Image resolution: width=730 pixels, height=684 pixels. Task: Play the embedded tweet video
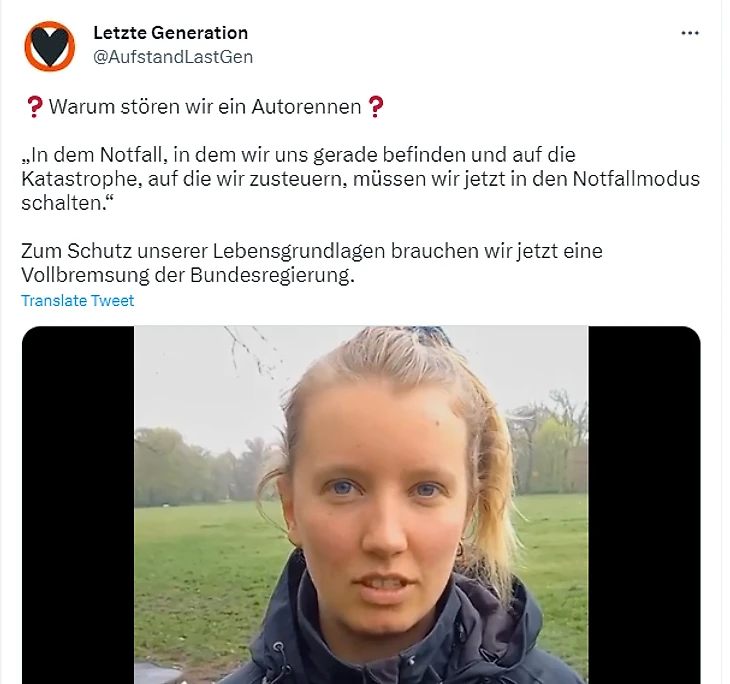click(x=361, y=505)
